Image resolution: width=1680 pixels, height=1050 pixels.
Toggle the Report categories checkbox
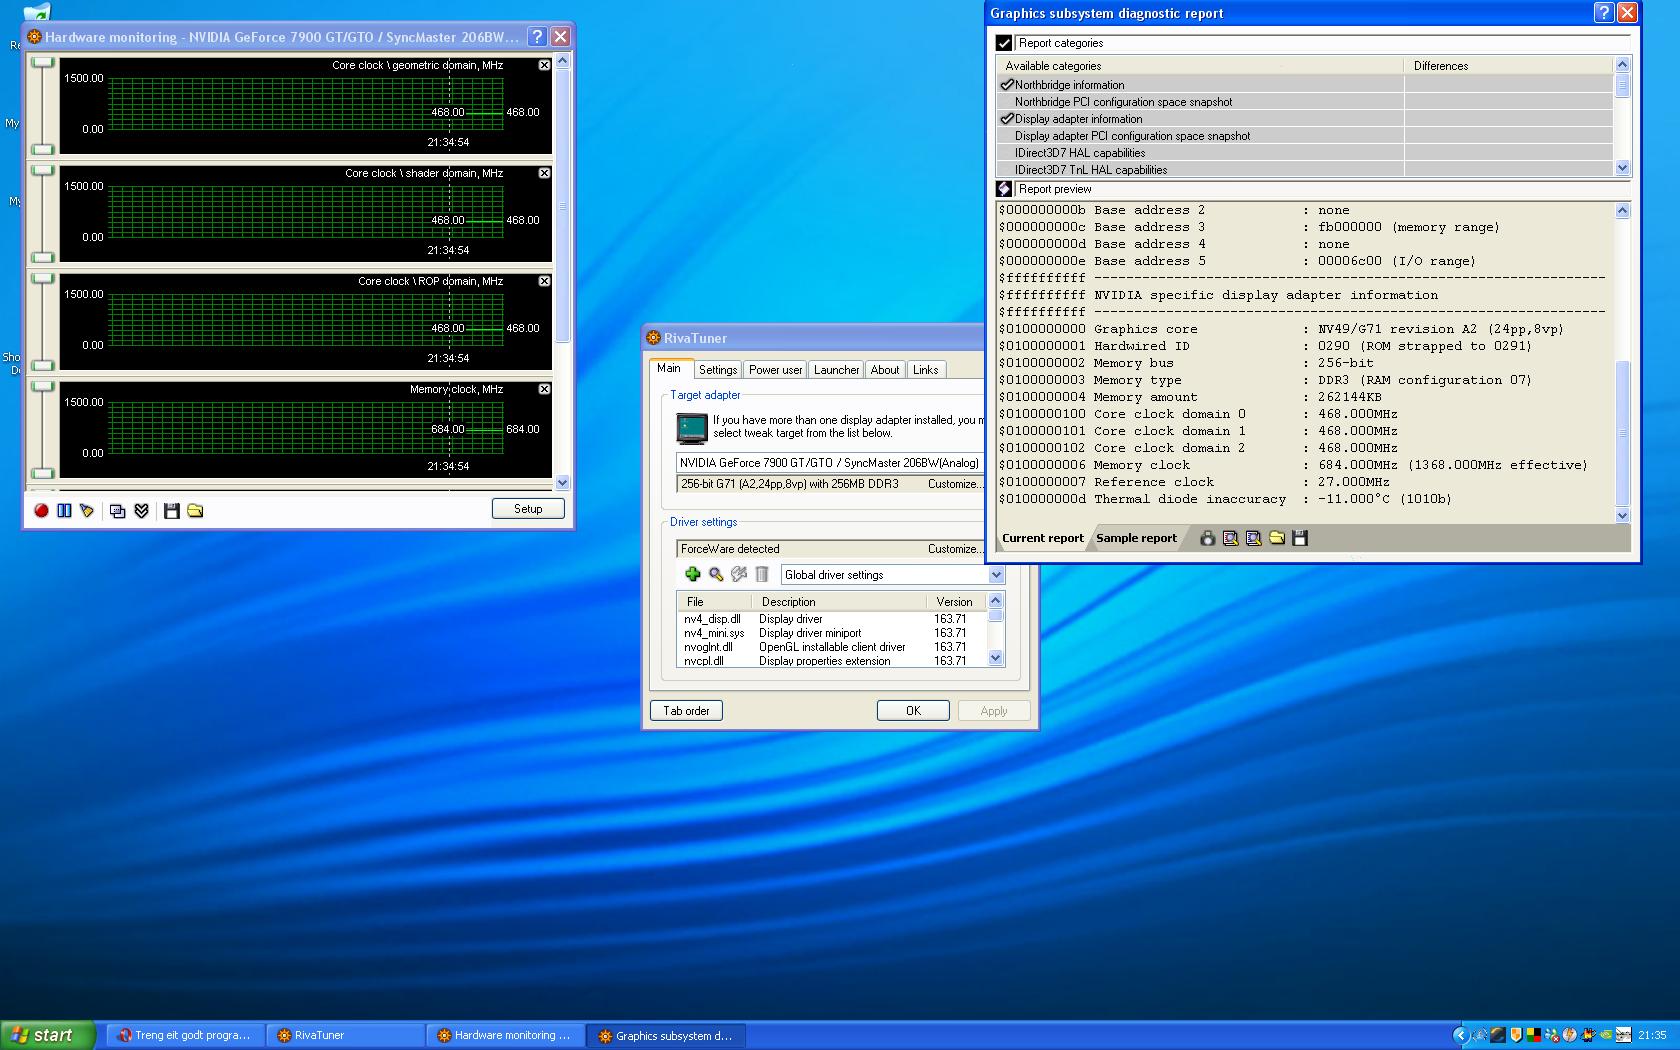point(1004,43)
